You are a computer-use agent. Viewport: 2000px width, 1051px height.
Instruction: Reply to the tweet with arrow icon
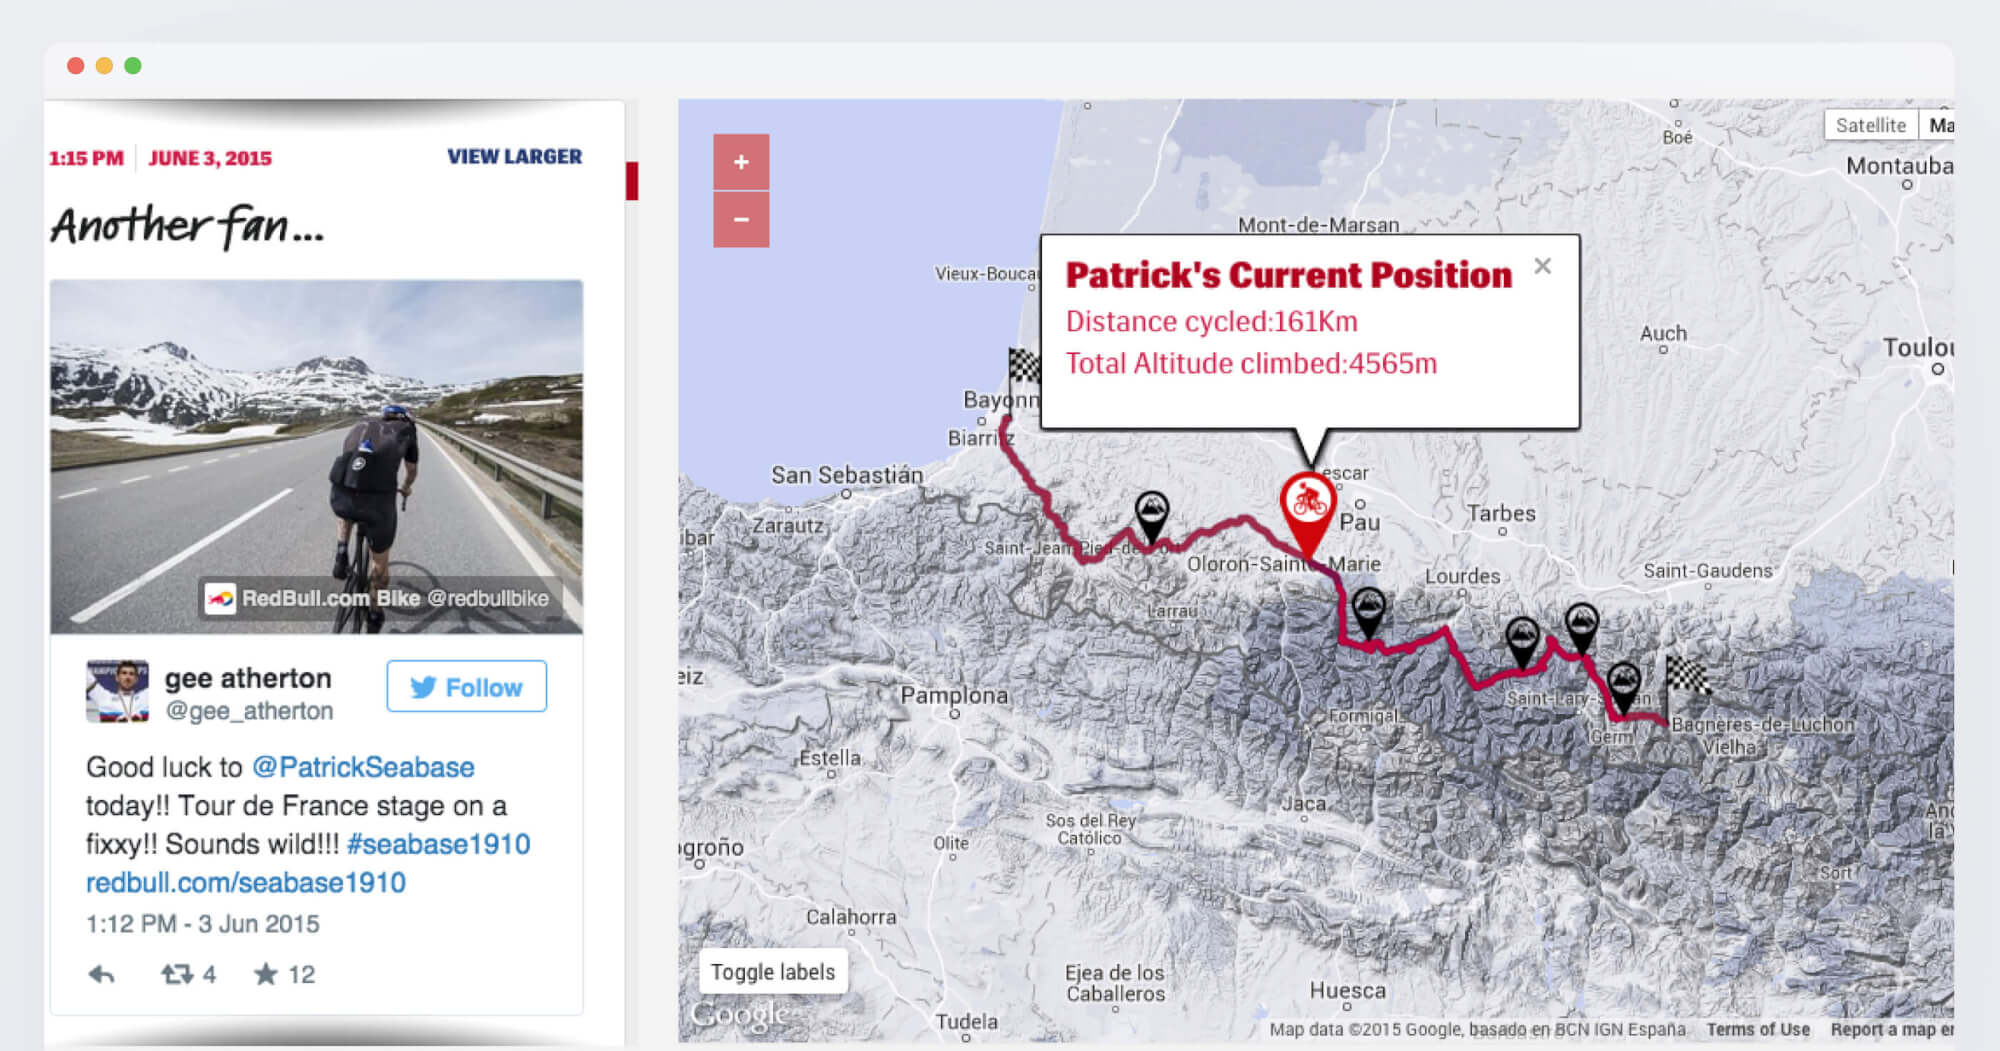point(101,974)
